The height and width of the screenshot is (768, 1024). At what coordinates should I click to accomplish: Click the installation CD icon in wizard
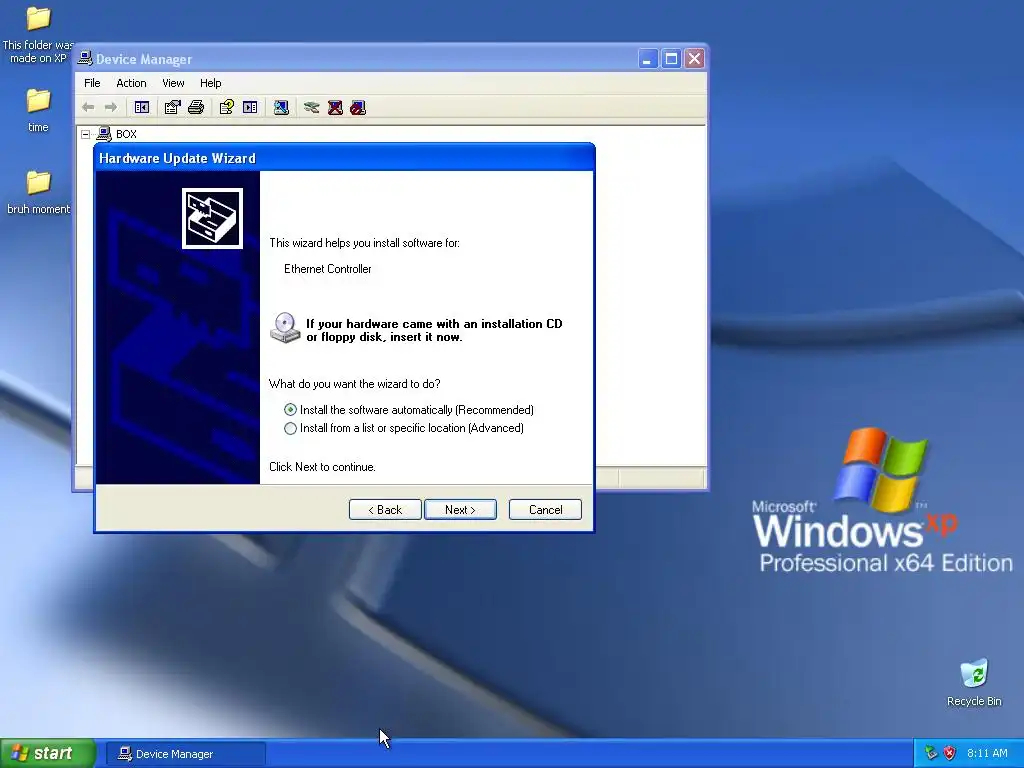(285, 328)
